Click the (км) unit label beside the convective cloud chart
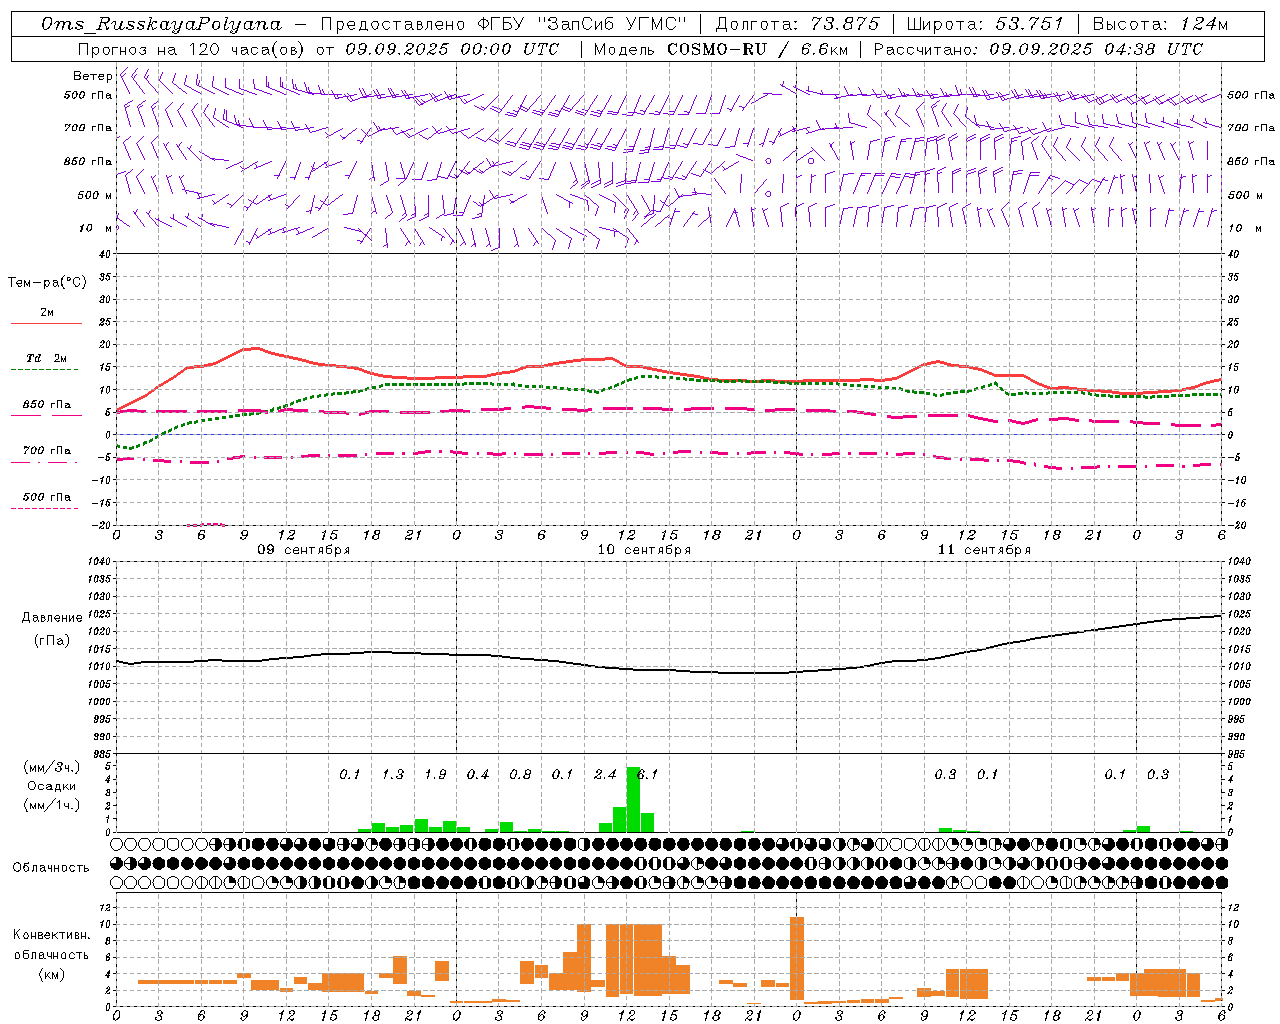Image resolution: width=1280 pixels, height=1024 pixels. point(51,974)
